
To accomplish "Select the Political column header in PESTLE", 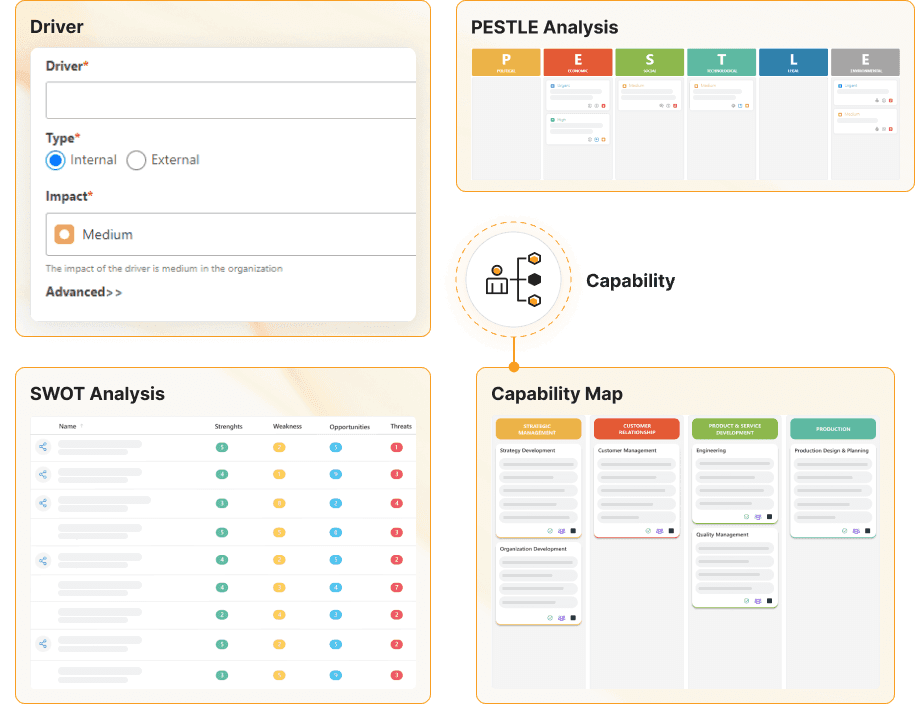I will point(505,62).
